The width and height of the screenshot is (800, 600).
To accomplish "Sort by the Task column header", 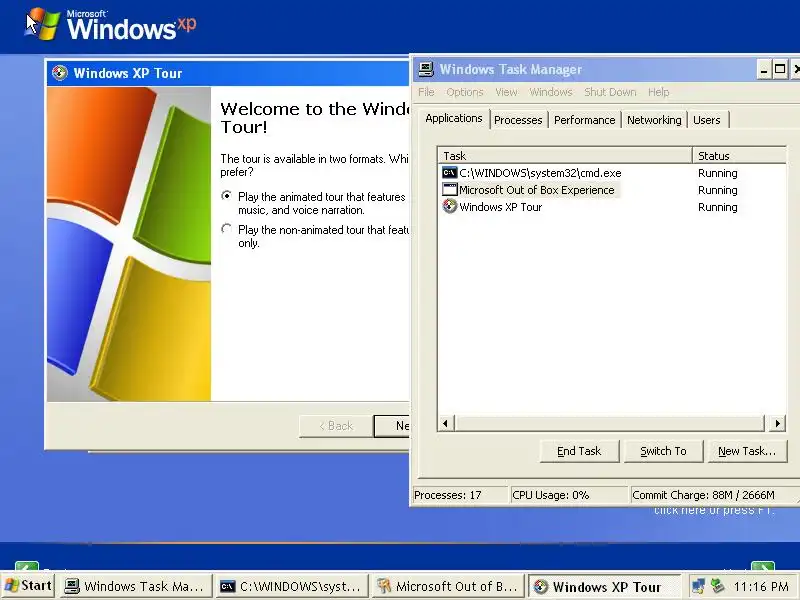I will (565, 156).
